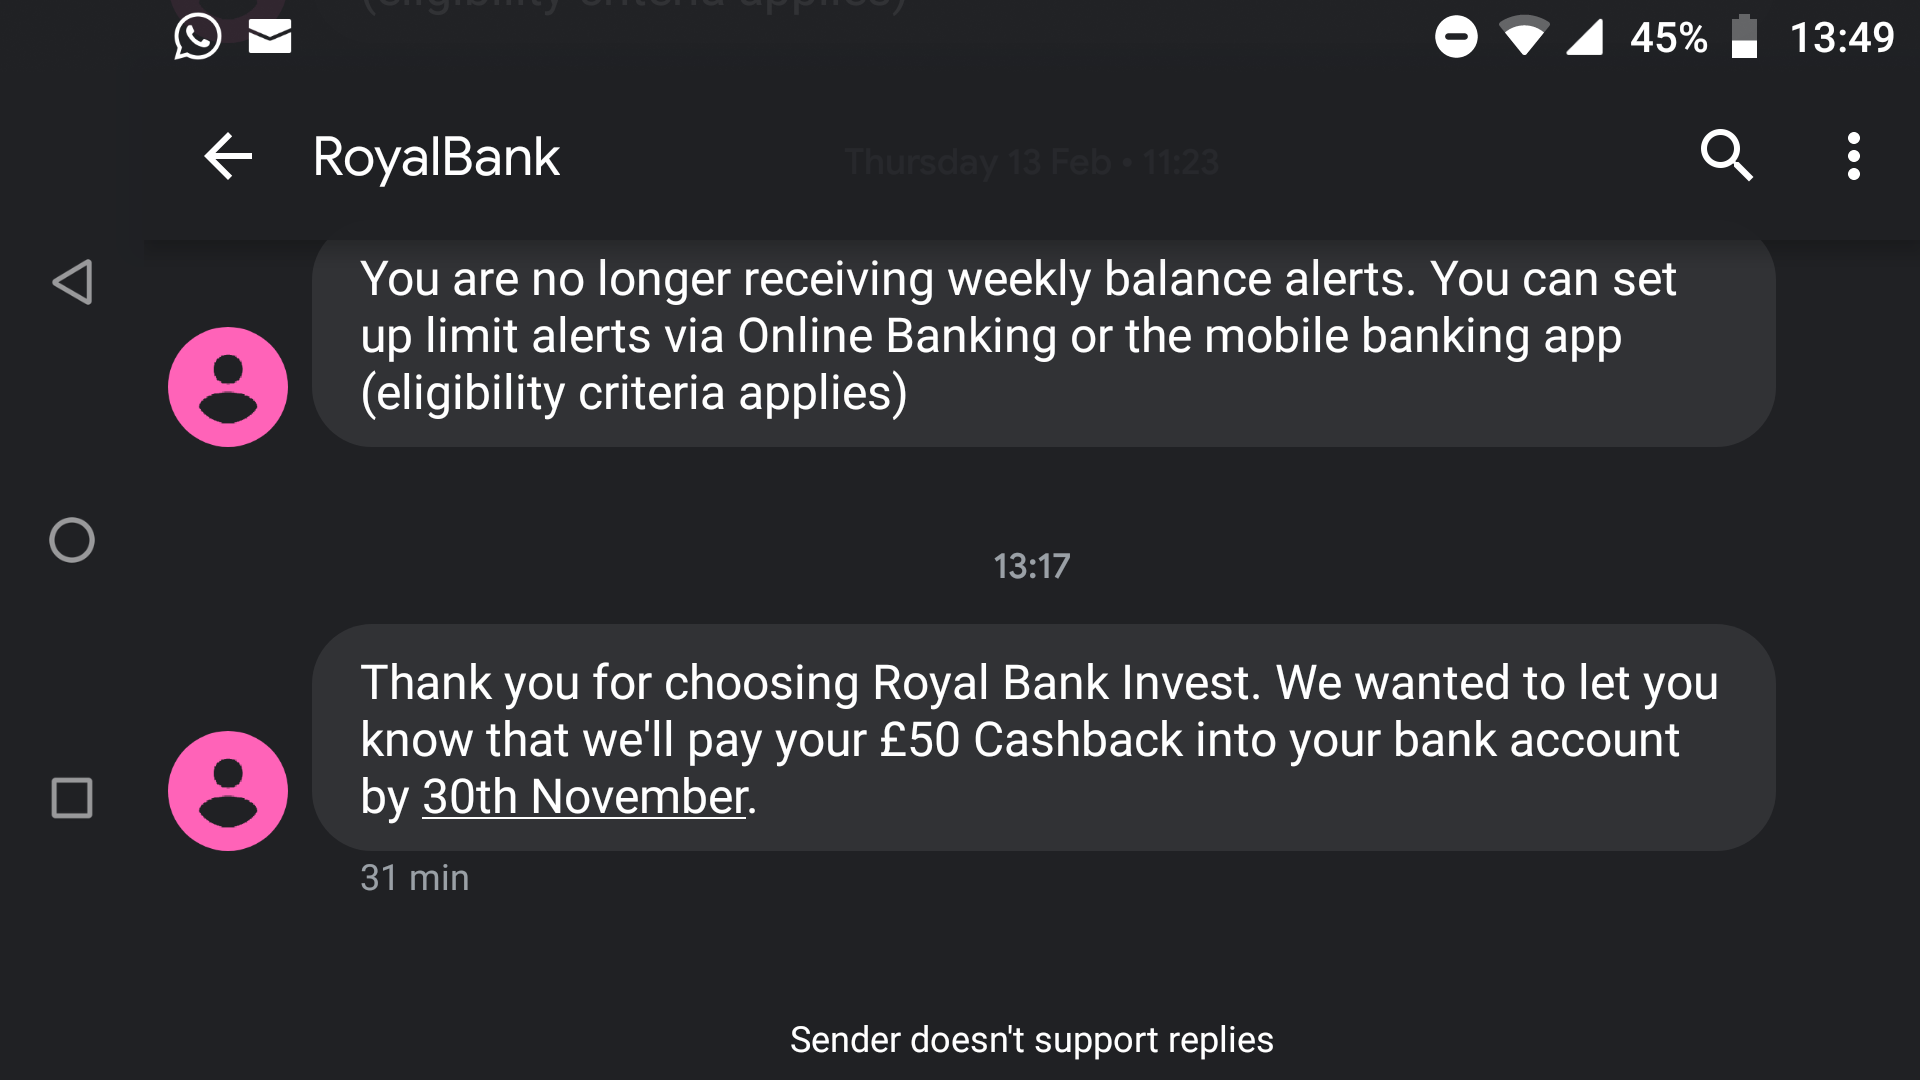Go back using the arrow beside RoyalBank
Screen dimensions: 1920x1080
[x=228, y=157]
